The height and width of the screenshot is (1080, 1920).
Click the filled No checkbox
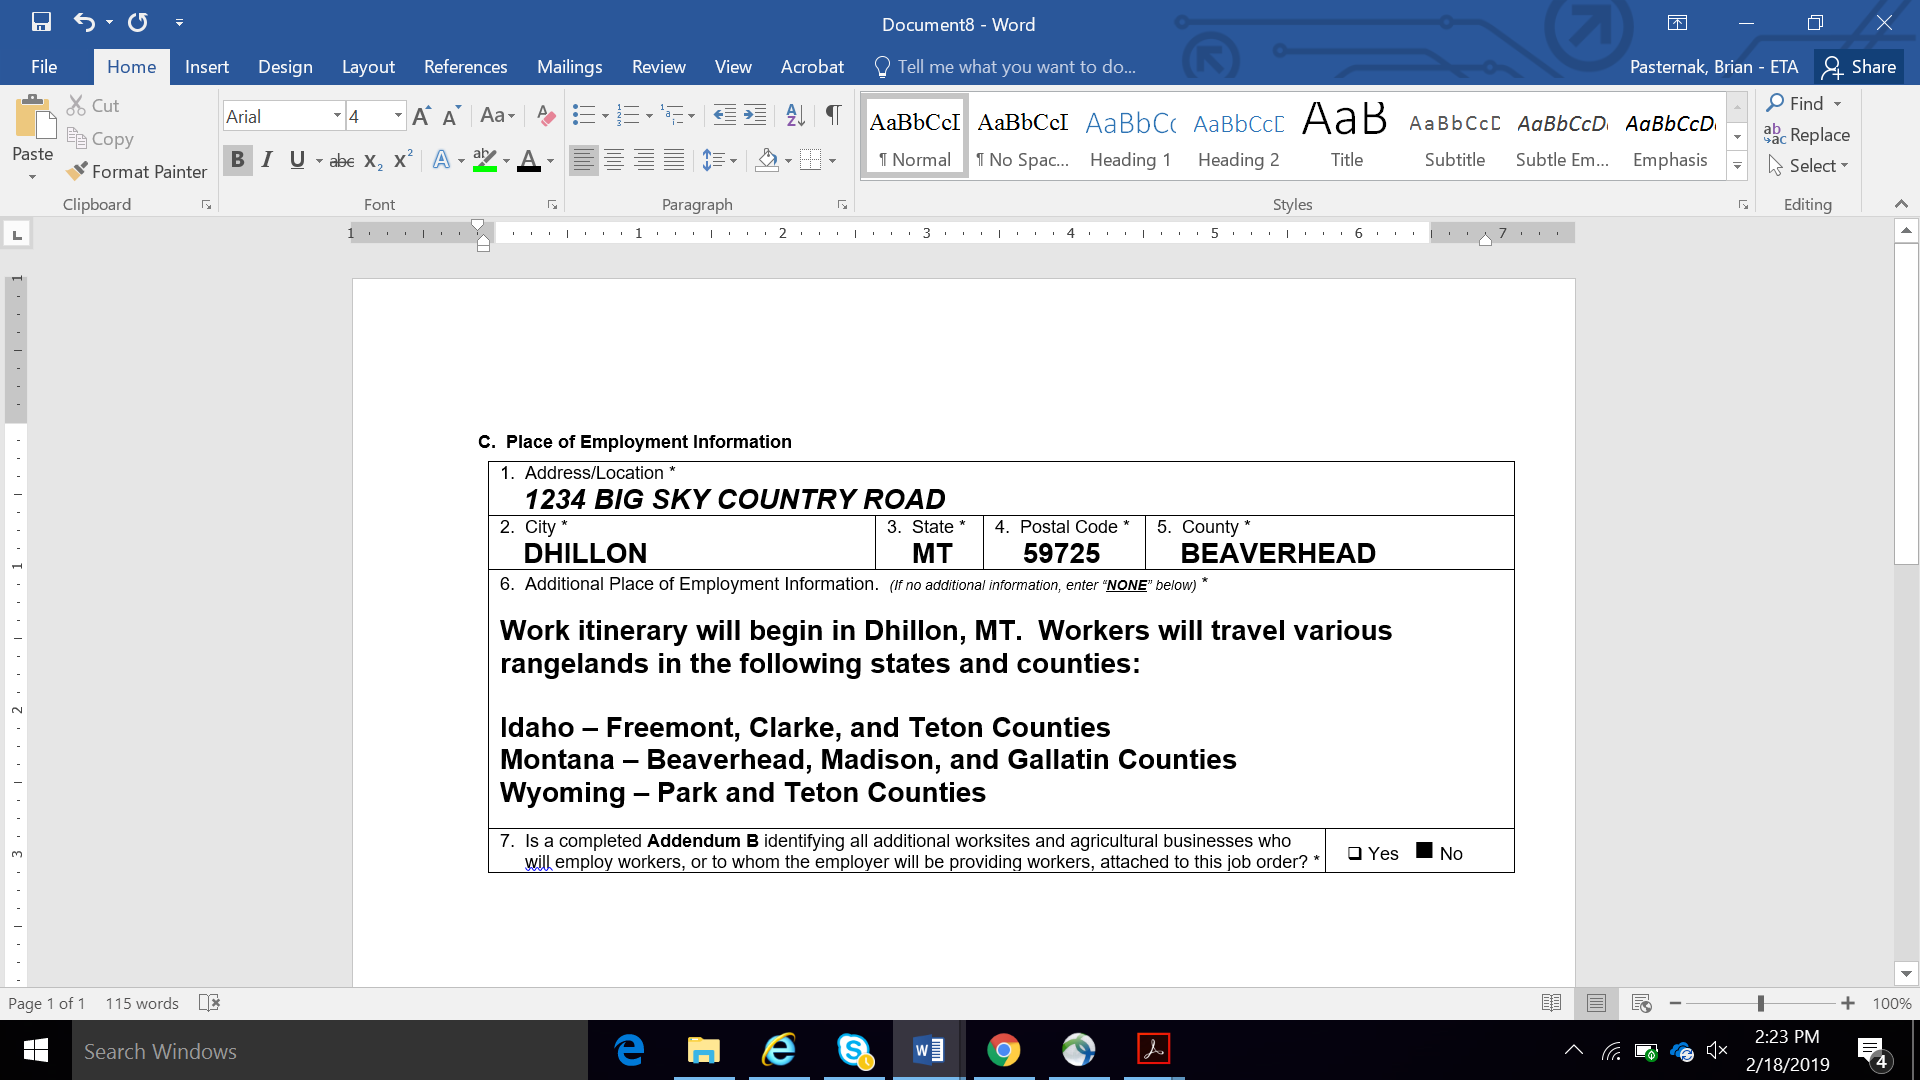[x=1424, y=851]
